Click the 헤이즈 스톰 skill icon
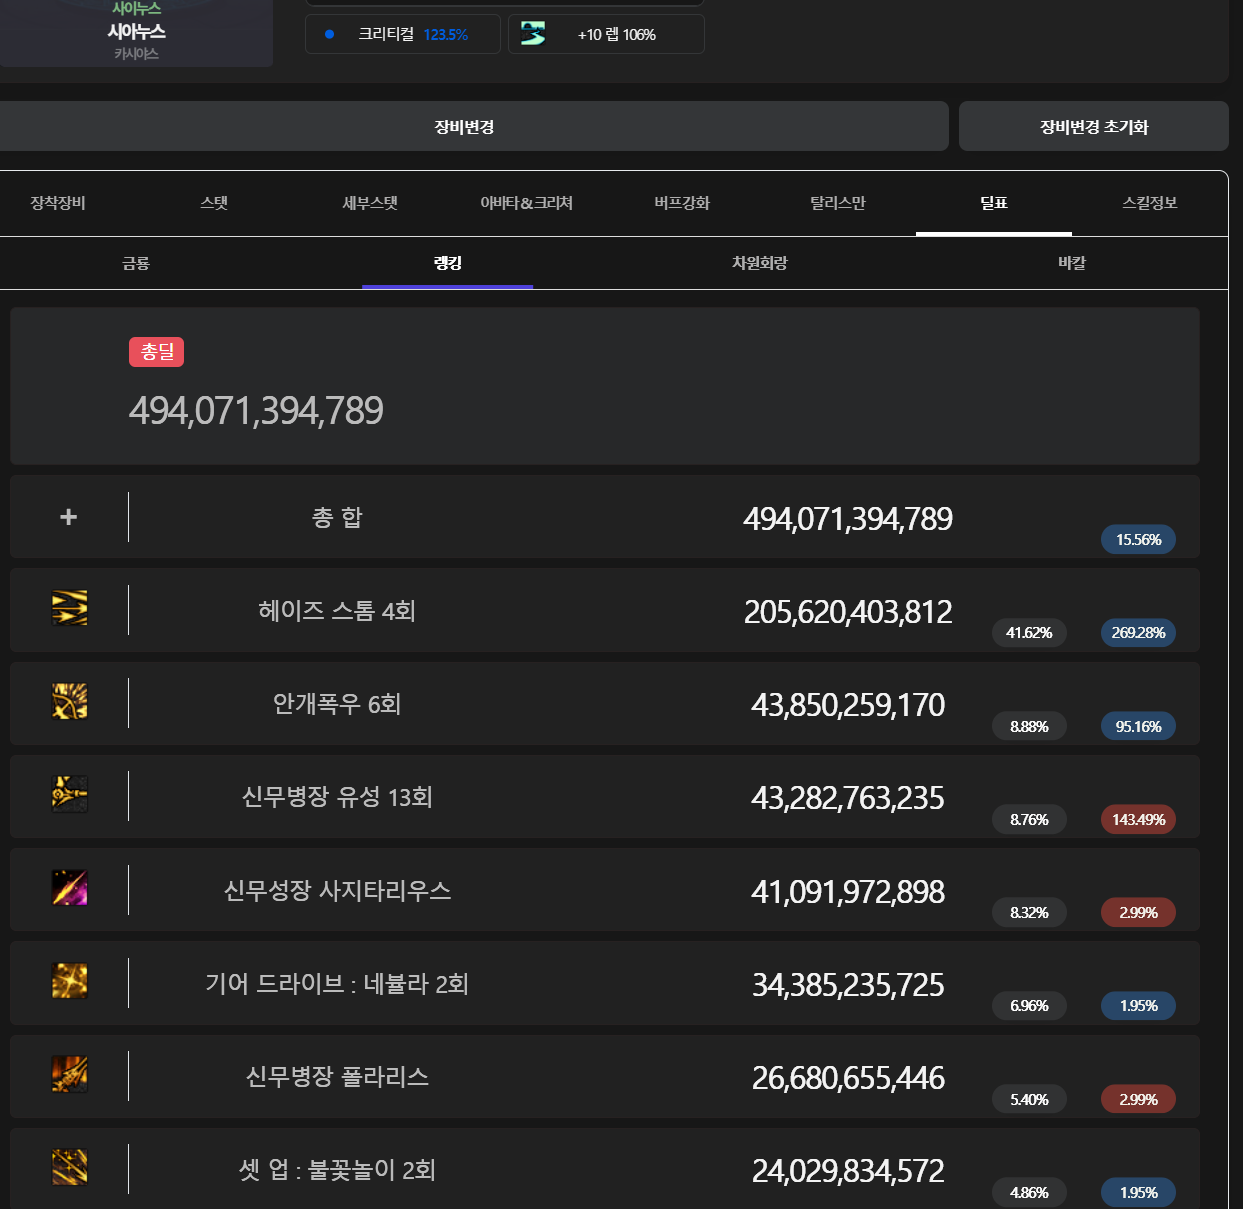 click(x=69, y=608)
